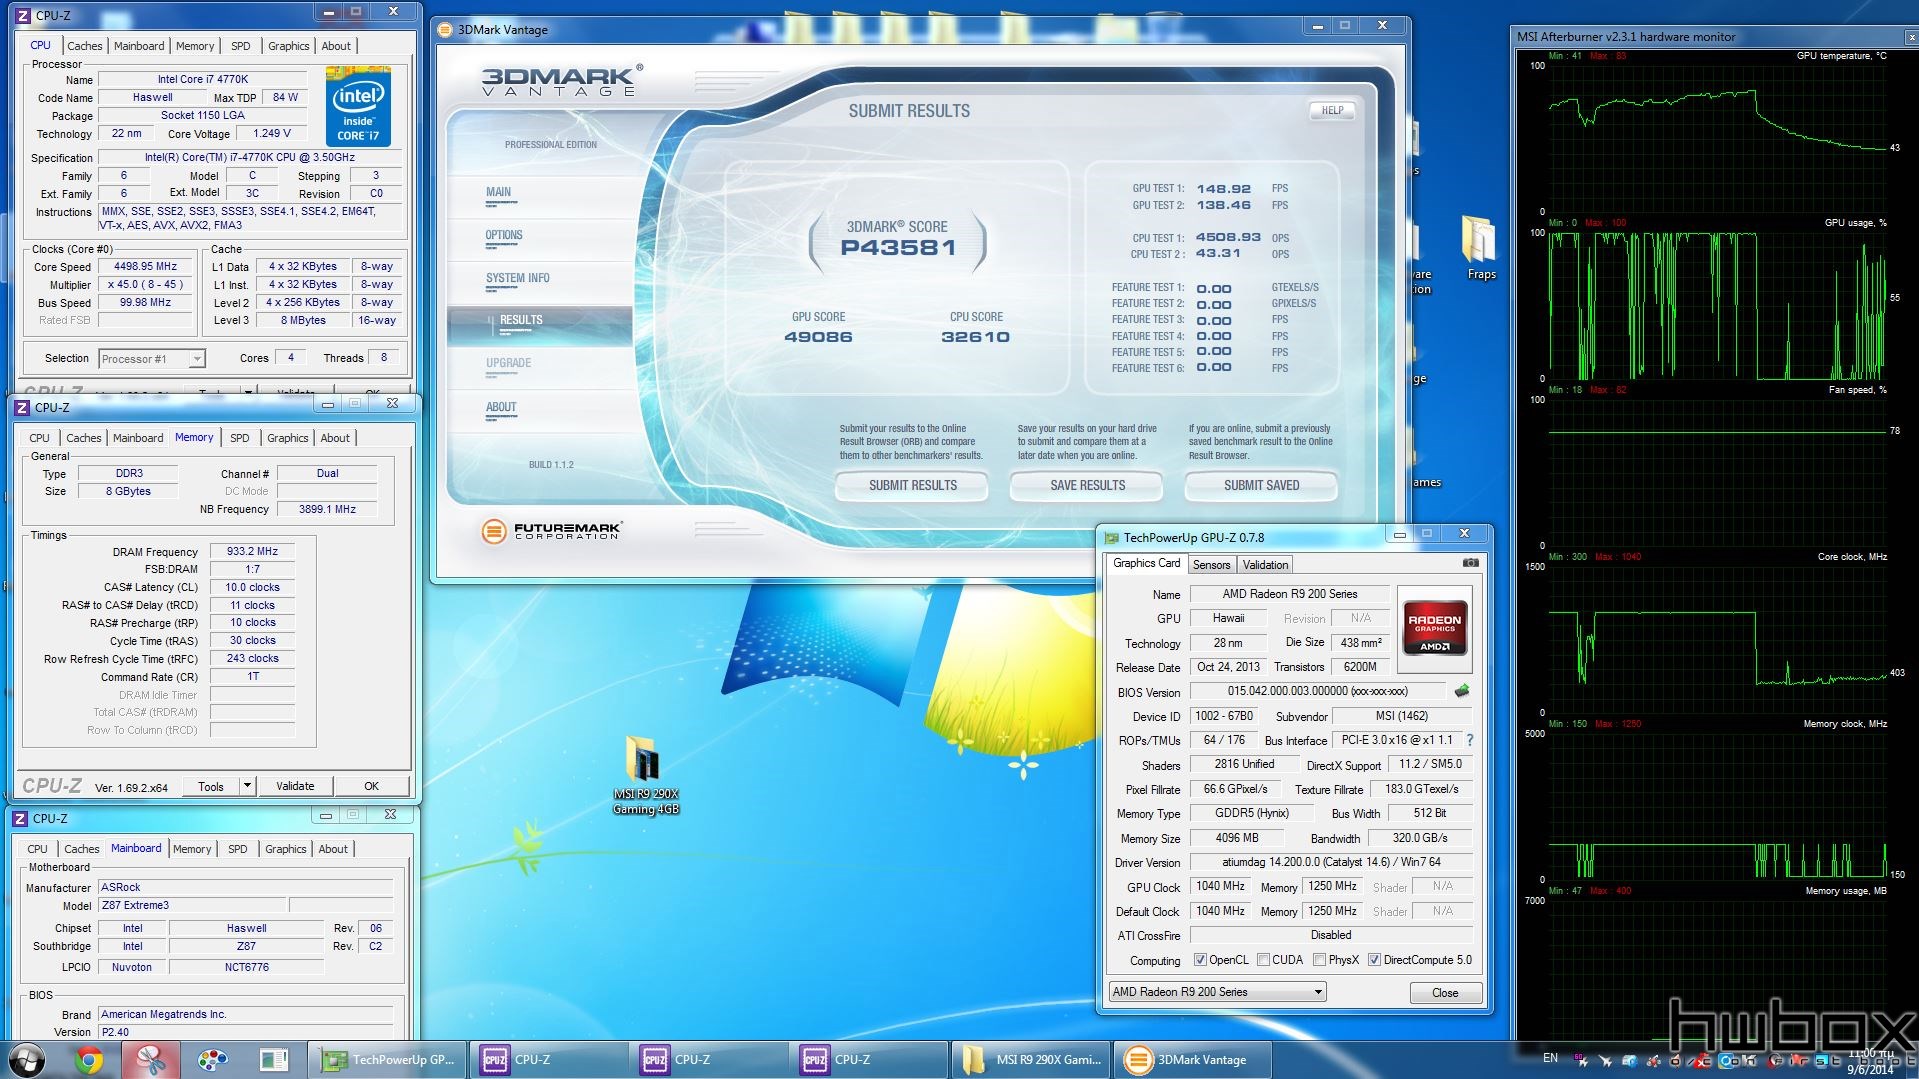
Task: Click the Snipping Tool scissors taskbar icon
Action: 151,1060
